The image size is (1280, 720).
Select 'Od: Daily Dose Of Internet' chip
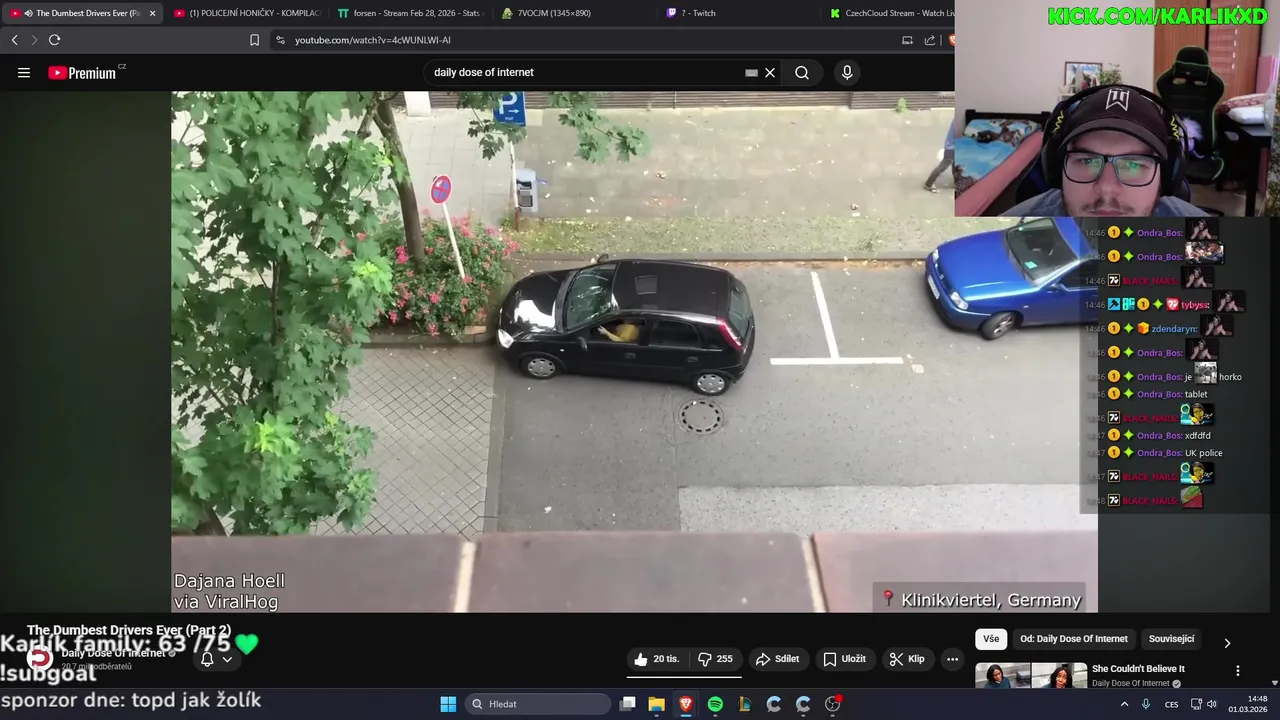pos(1073,639)
